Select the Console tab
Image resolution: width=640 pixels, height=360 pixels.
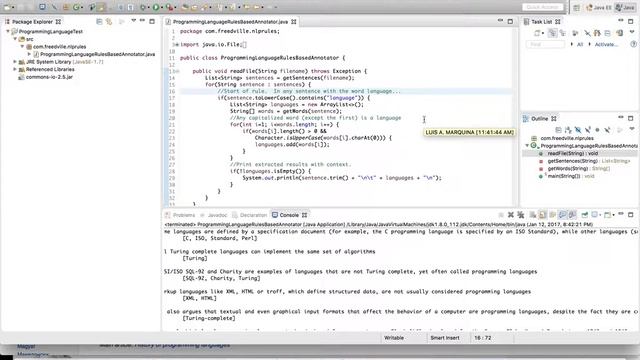(x=289, y=215)
